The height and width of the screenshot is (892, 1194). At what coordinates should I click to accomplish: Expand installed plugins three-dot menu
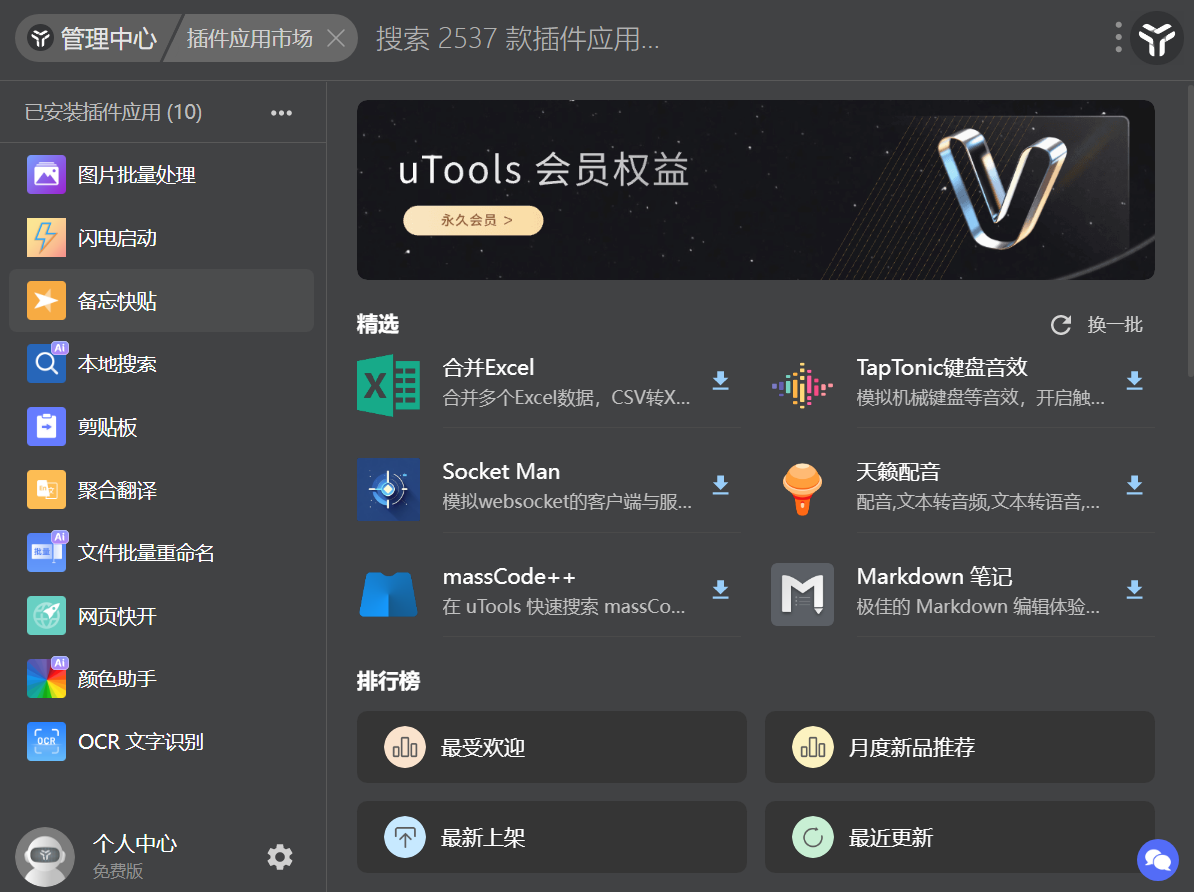(x=281, y=113)
